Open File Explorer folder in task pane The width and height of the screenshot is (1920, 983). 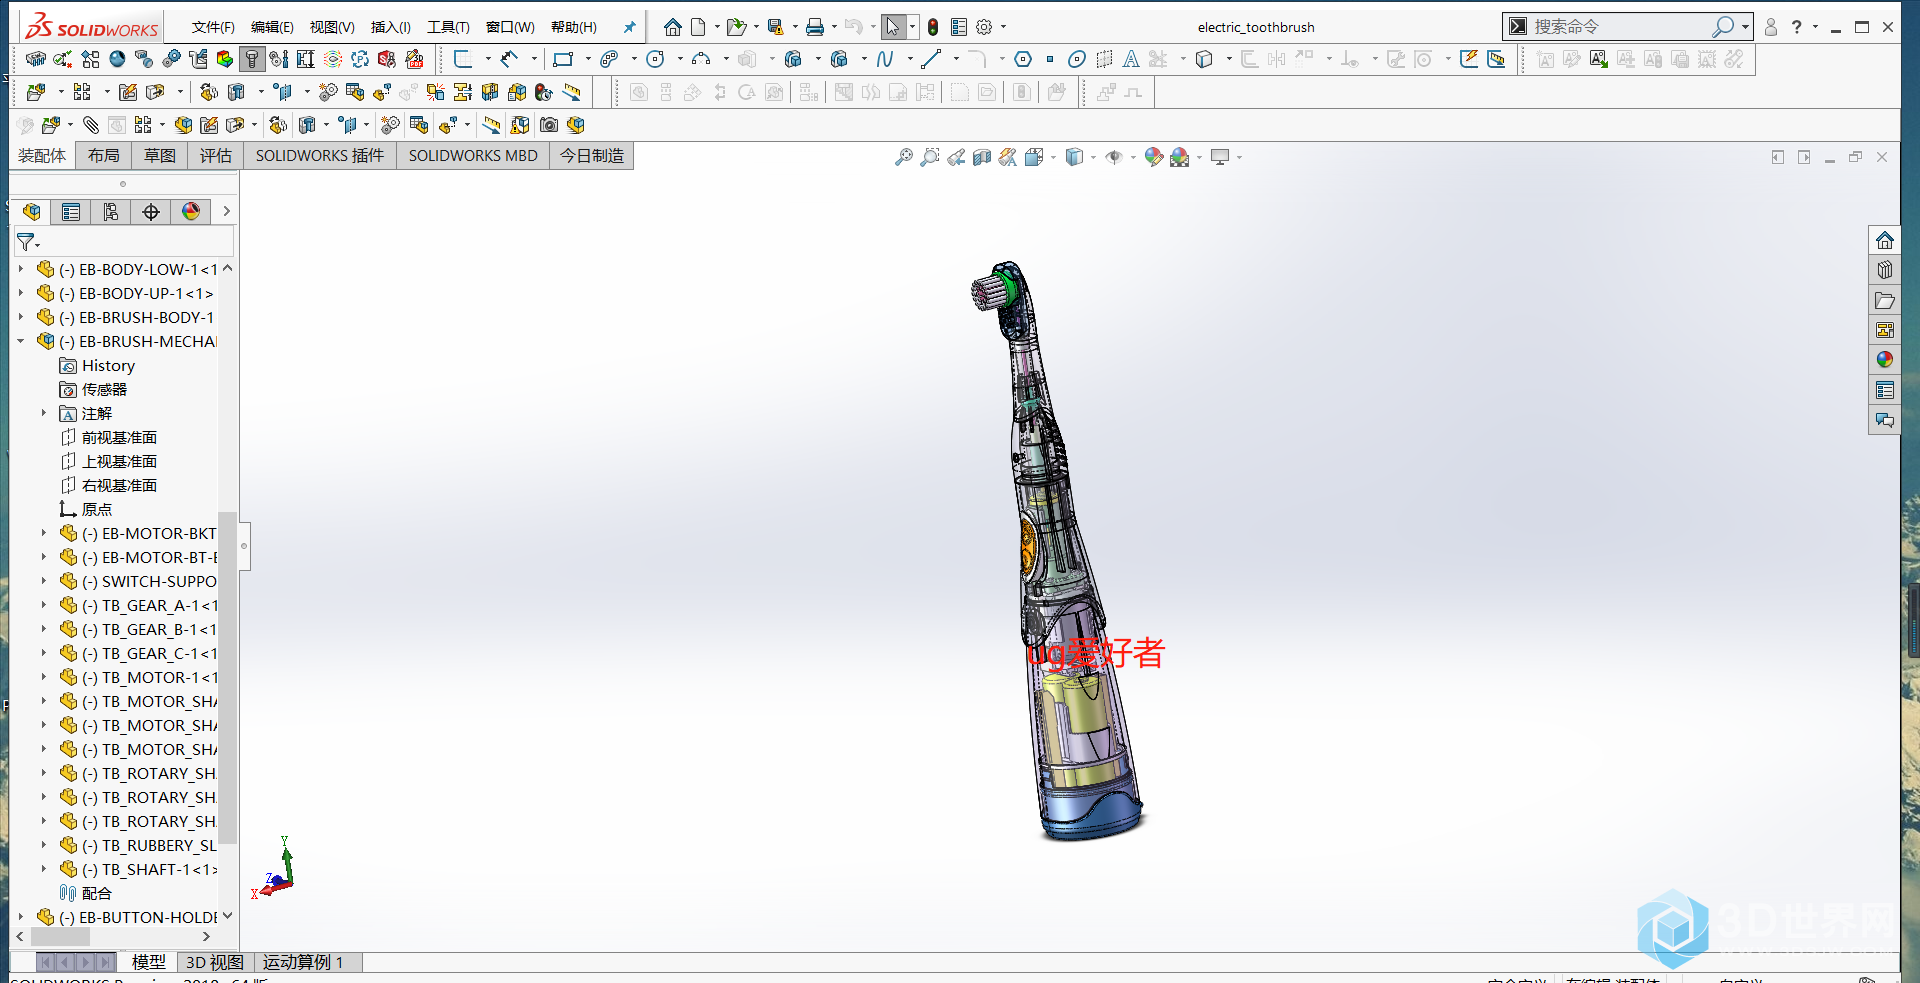click(1885, 300)
